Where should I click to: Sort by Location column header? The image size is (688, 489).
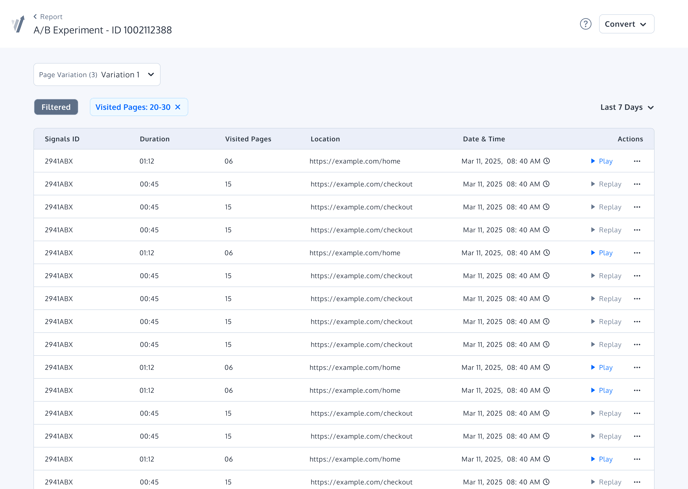pos(325,139)
